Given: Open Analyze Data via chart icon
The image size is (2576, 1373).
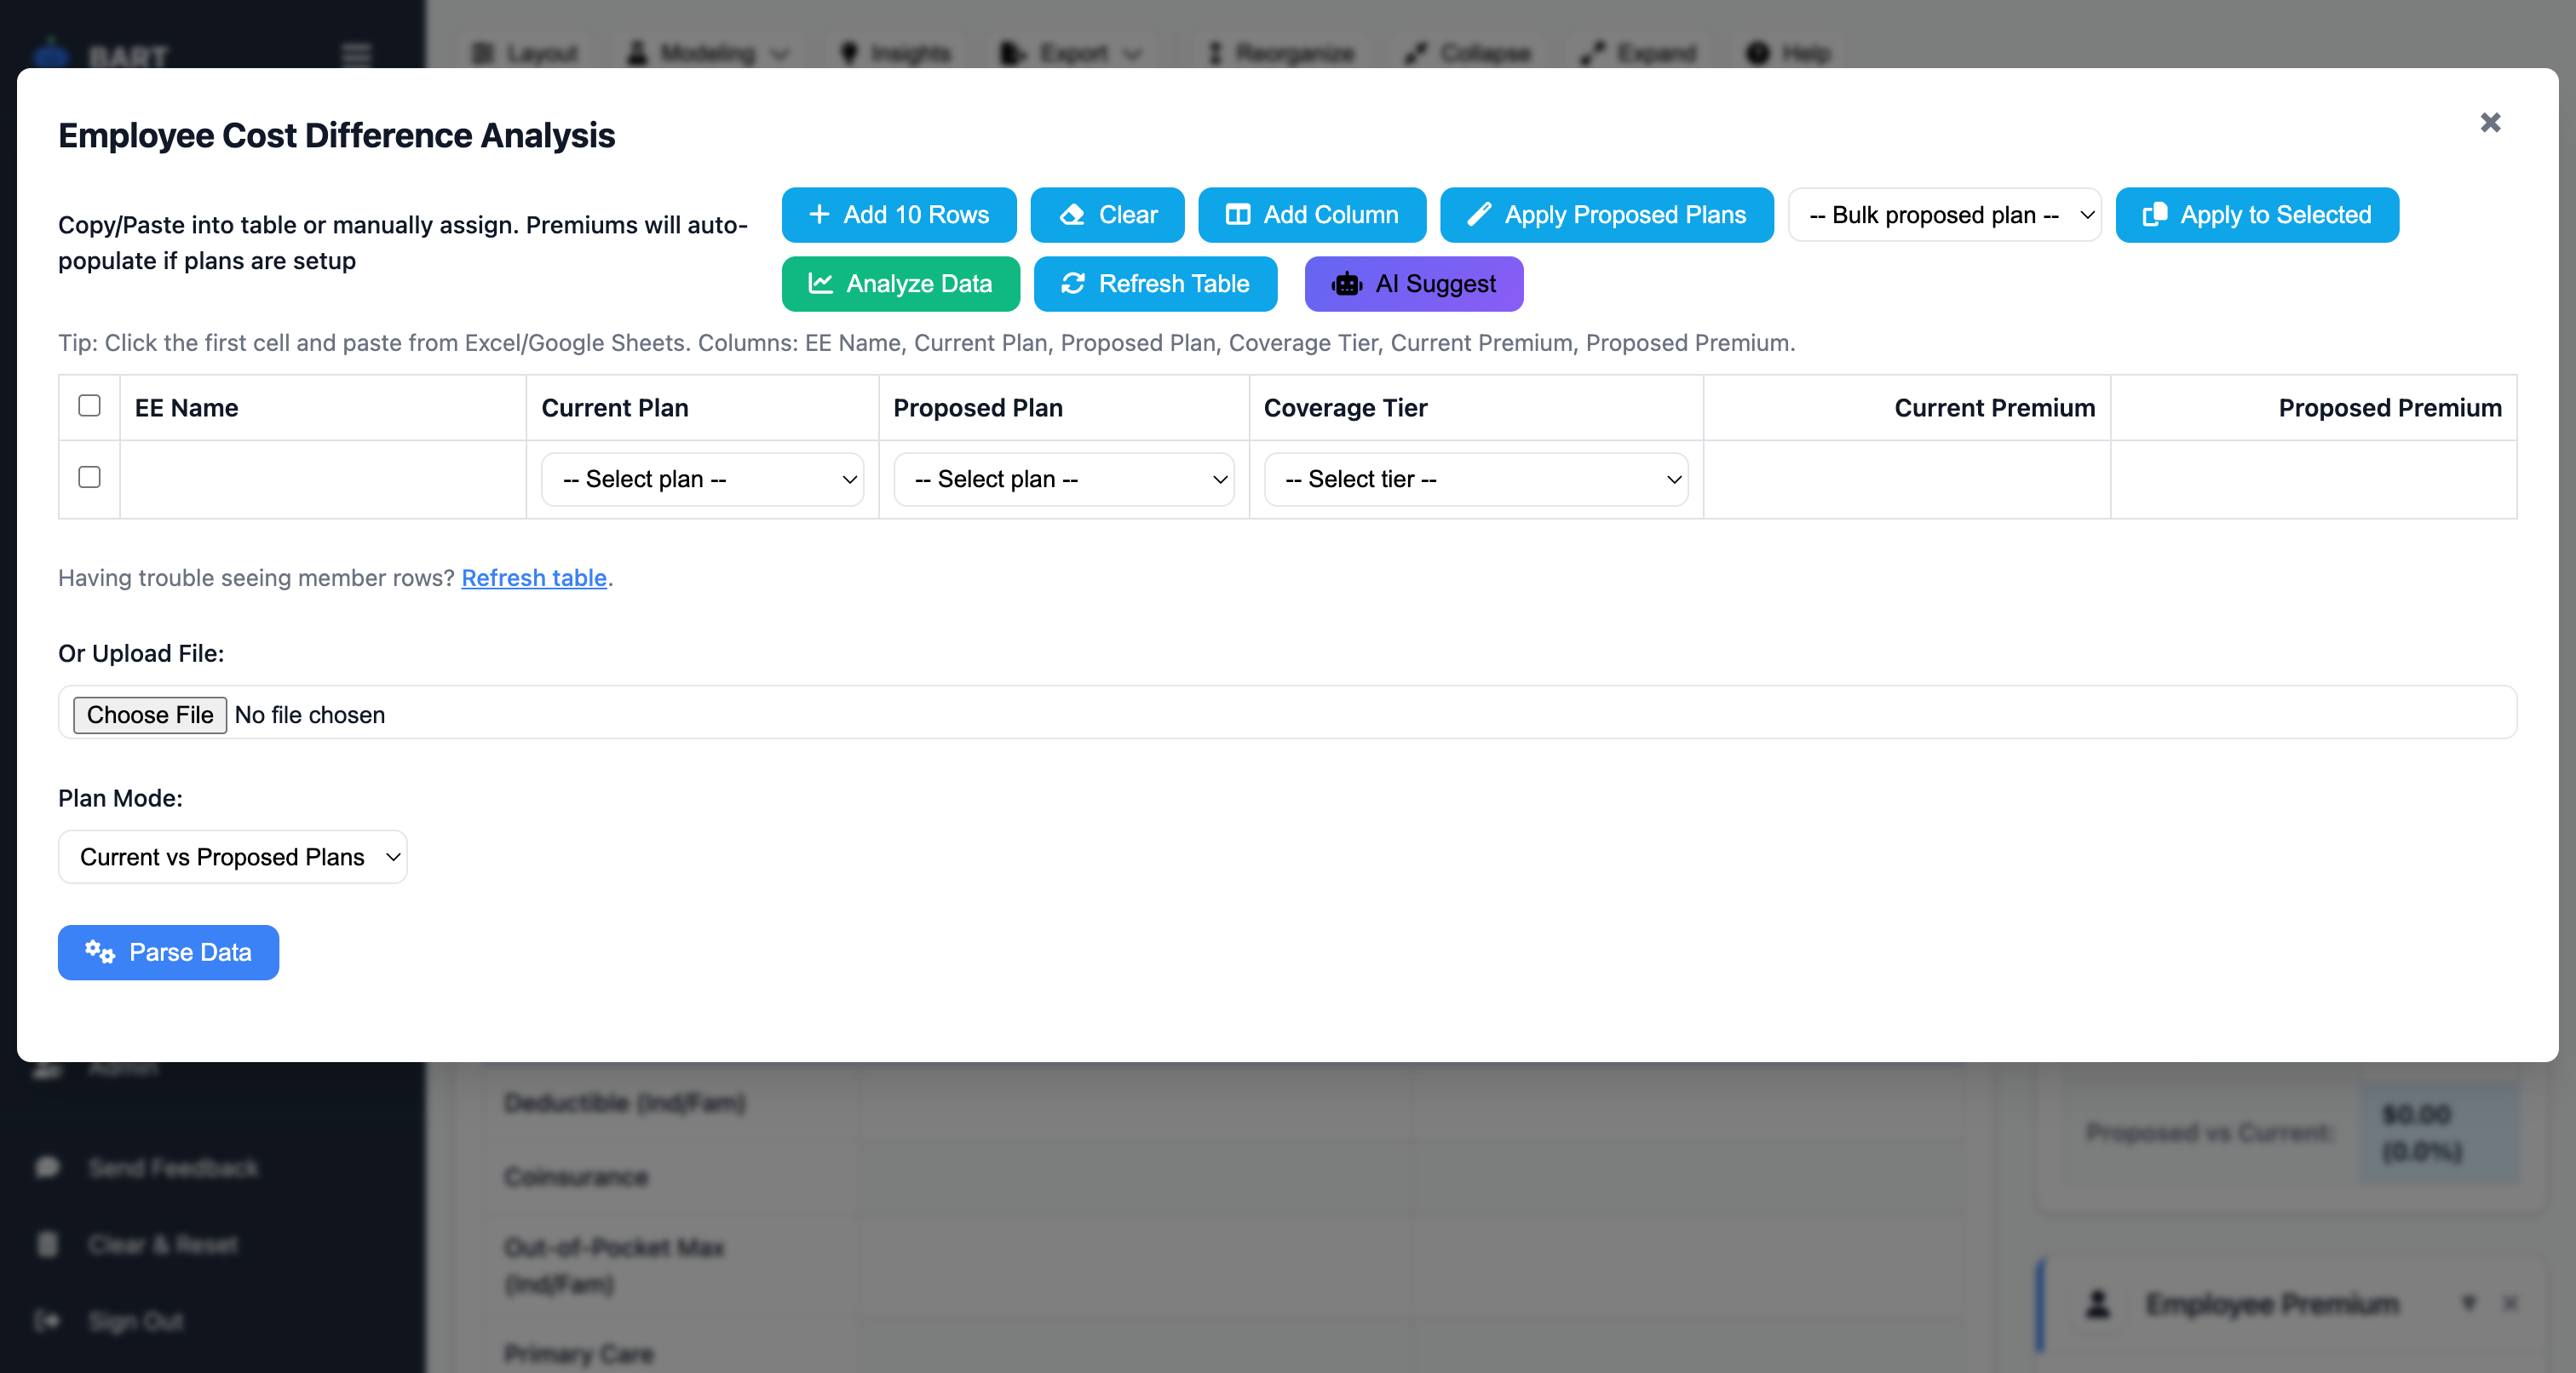Looking at the screenshot, I should (x=821, y=284).
